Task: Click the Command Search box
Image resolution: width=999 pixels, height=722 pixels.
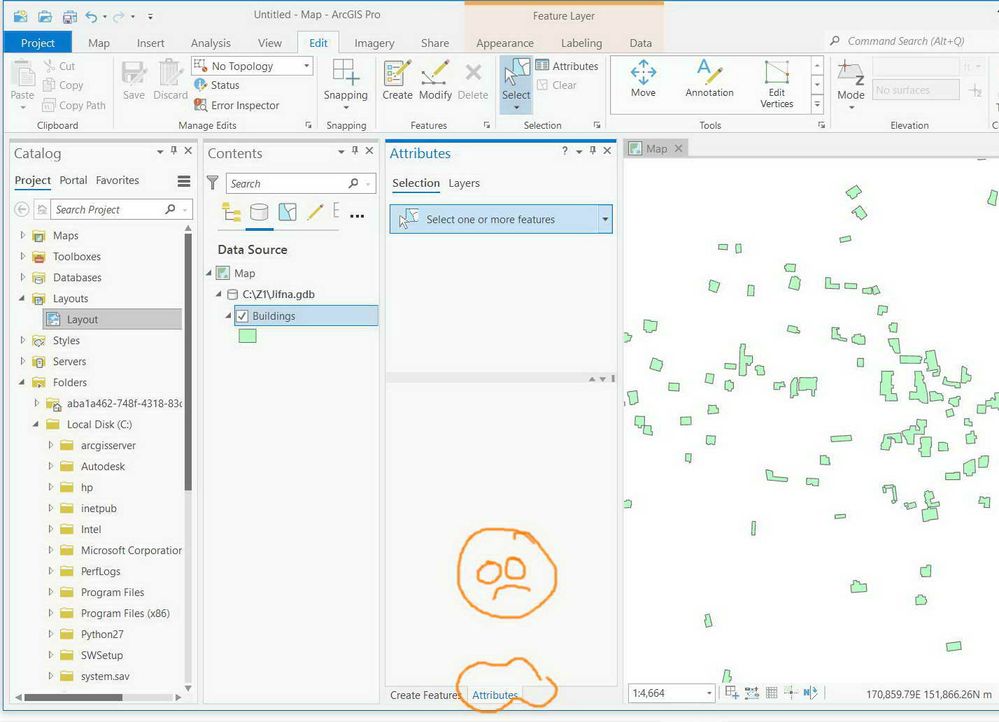Action: tap(908, 41)
